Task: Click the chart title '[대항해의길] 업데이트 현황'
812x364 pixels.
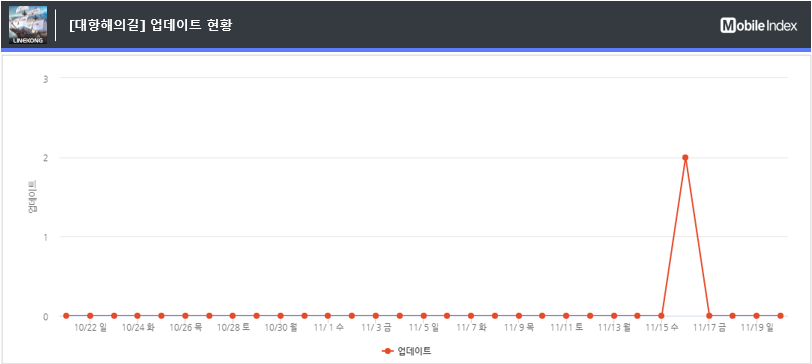Action: [151, 25]
